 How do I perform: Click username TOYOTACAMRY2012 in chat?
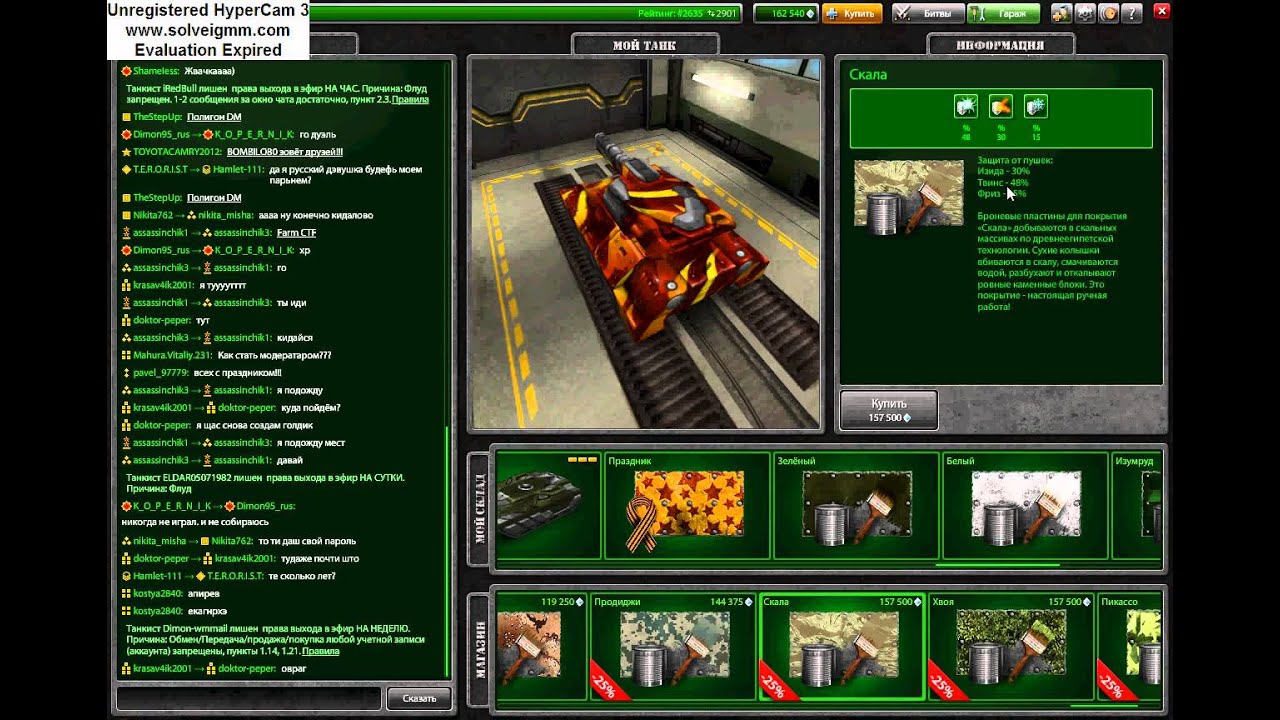pyautogui.click(x=177, y=152)
